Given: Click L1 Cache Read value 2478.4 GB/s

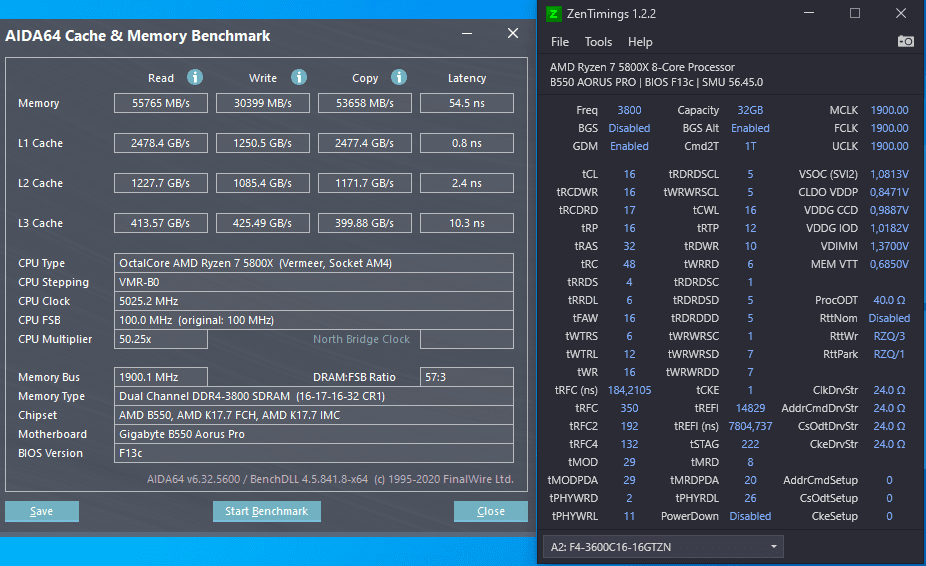Looking at the screenshot, I should click(x=161, y=143).
